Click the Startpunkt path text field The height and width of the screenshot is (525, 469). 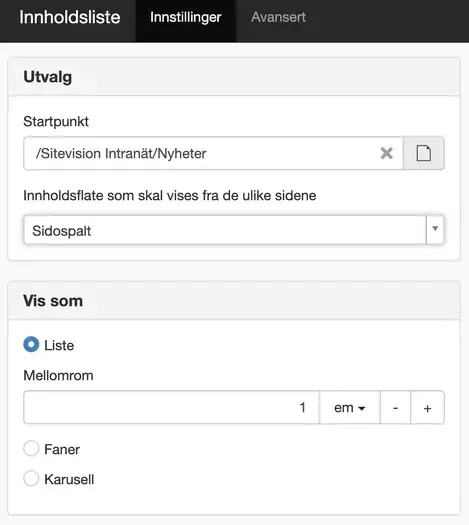213,153
